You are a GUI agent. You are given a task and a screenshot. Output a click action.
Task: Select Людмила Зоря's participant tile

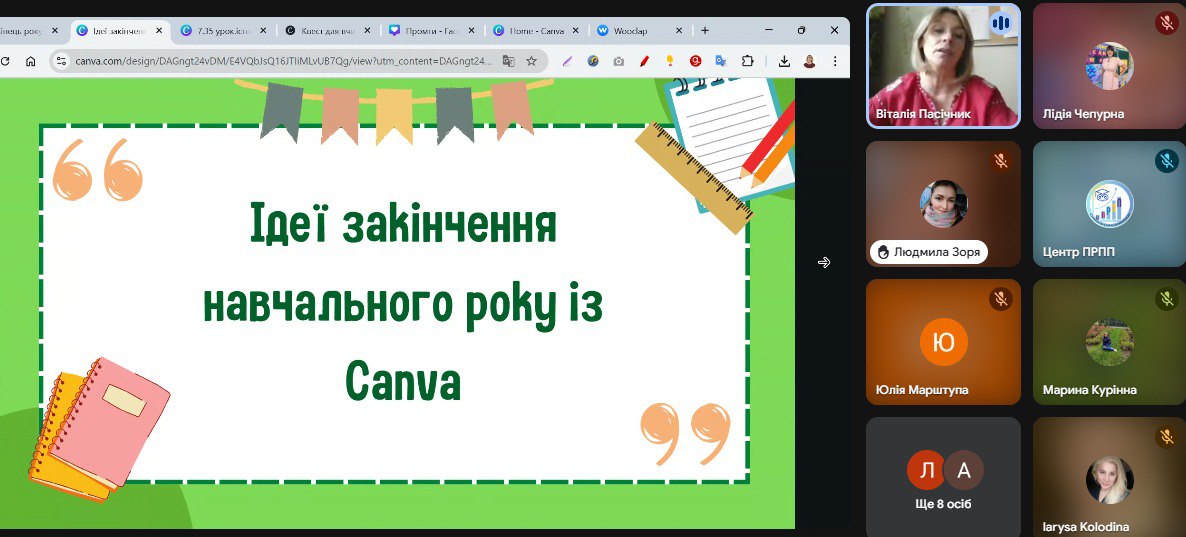pyautogui.click(x=943, y=203)
